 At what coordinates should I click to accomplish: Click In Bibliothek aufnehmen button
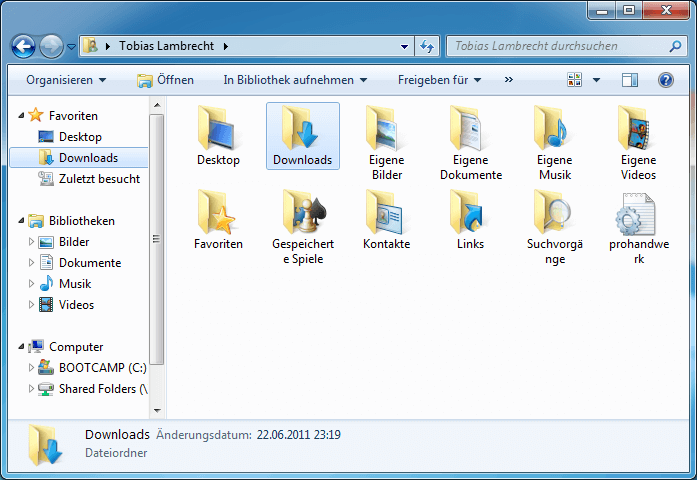coord(295,80)
